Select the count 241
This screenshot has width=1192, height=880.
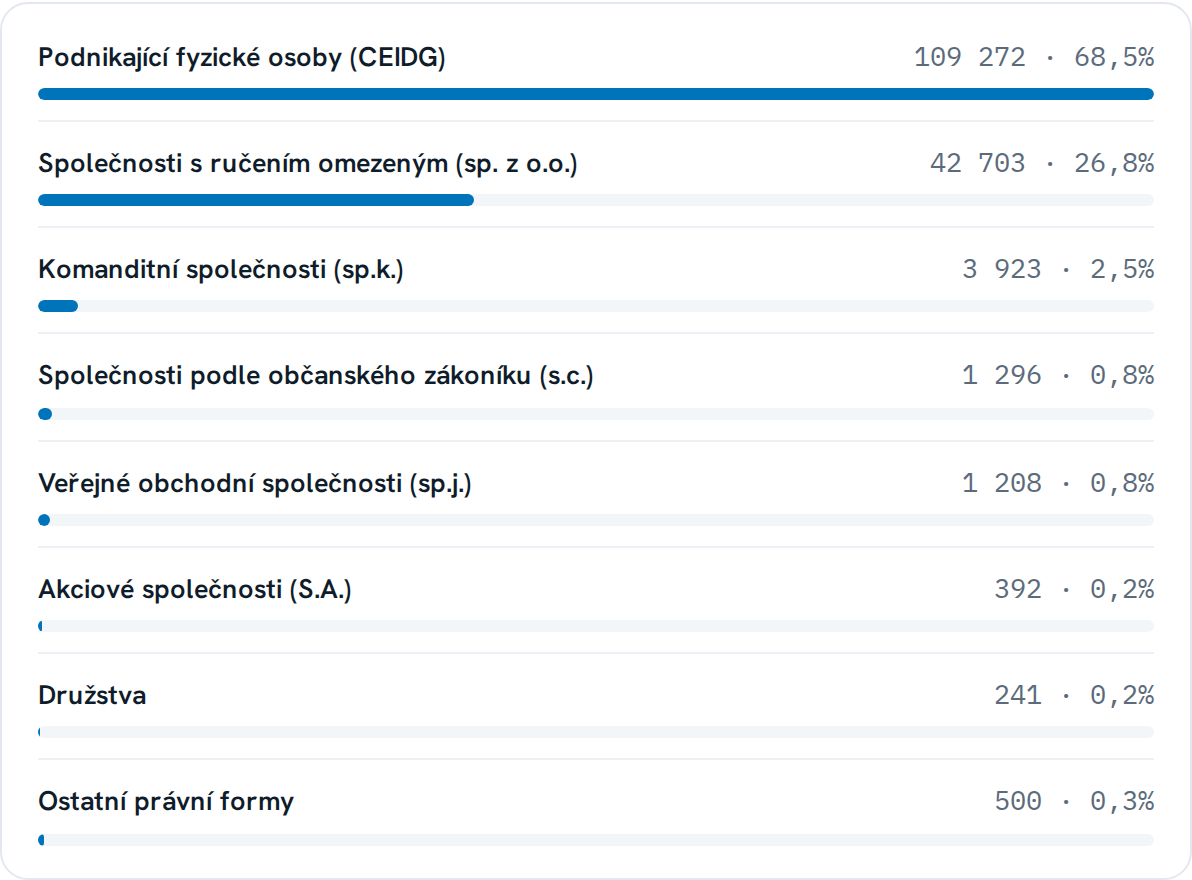(x=1018, y=695)
